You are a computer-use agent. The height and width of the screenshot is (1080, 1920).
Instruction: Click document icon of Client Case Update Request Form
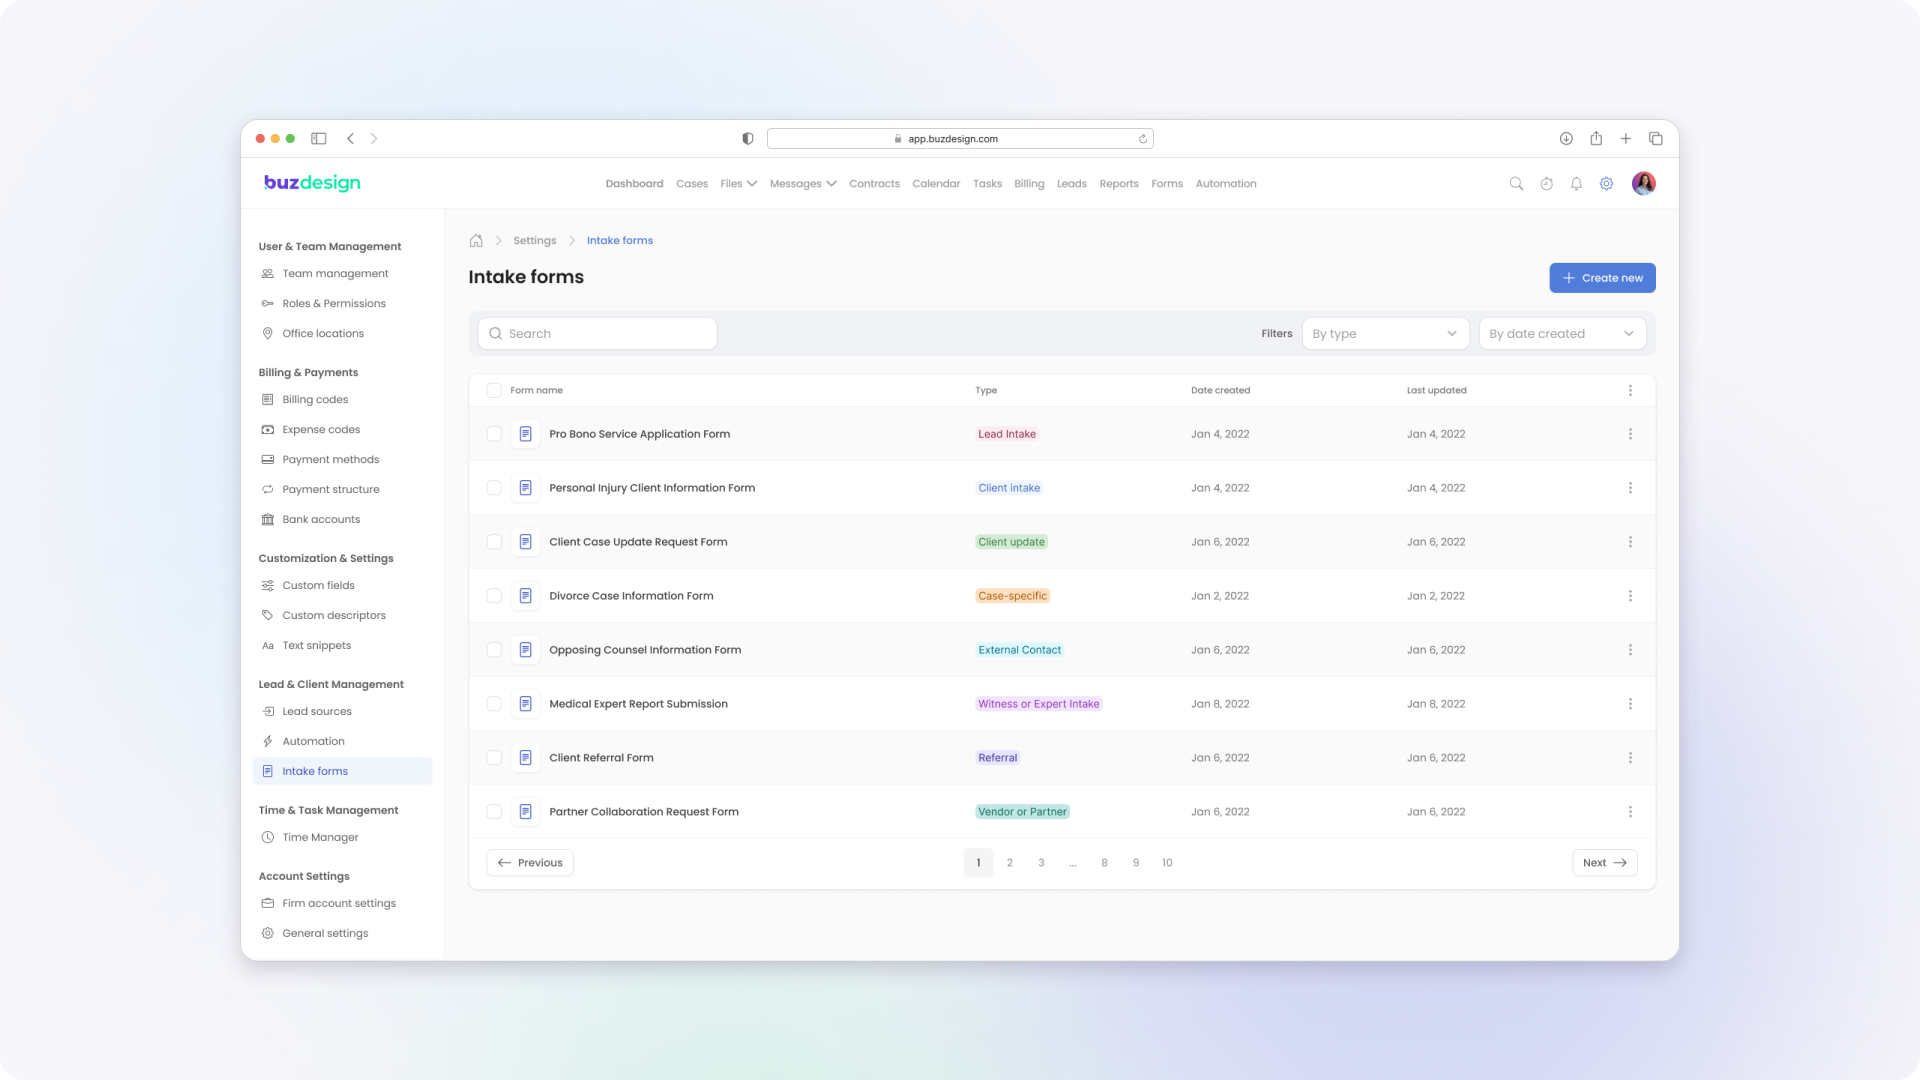(525, 542)
